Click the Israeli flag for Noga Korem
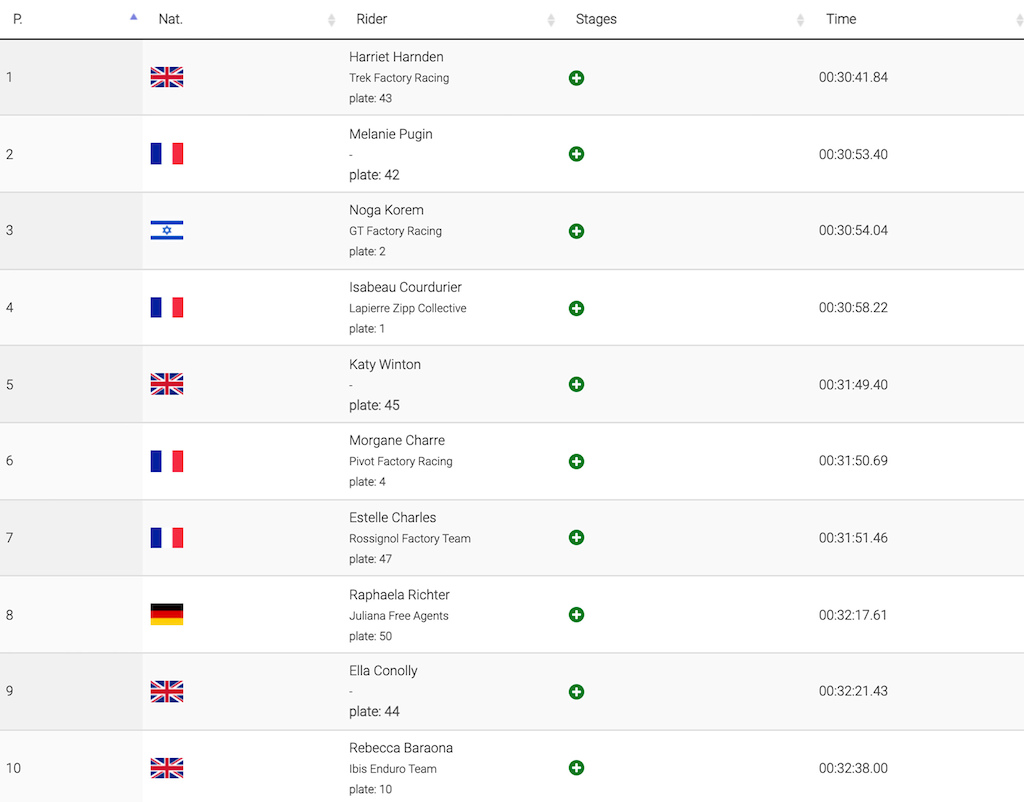 (x=167, y=231)
